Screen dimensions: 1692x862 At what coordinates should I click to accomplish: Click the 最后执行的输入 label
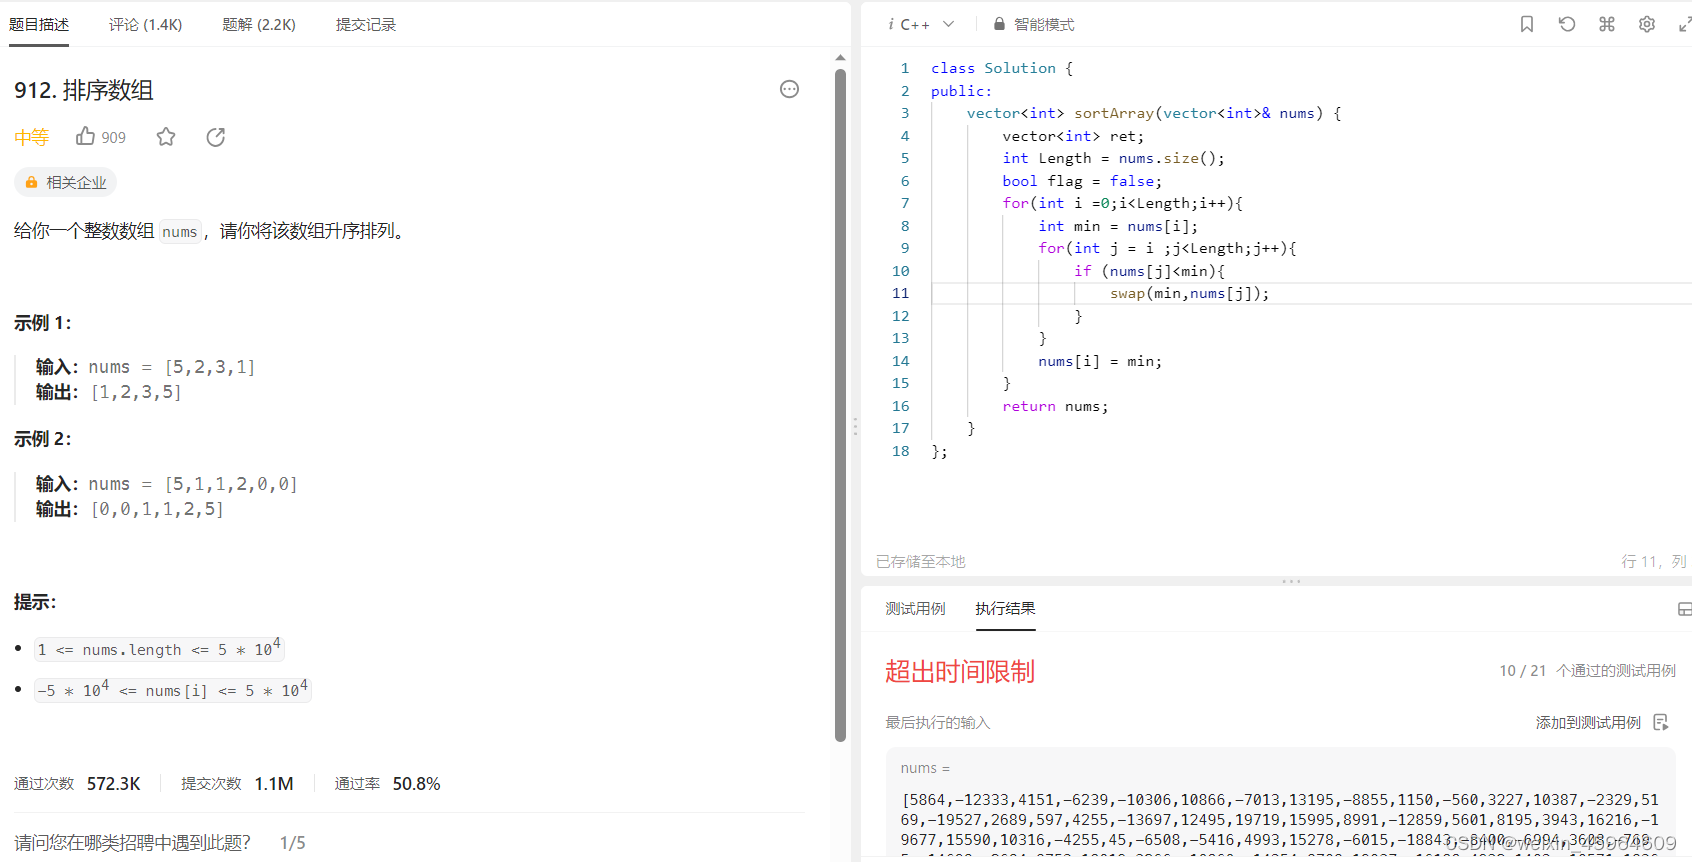(937, 722)
